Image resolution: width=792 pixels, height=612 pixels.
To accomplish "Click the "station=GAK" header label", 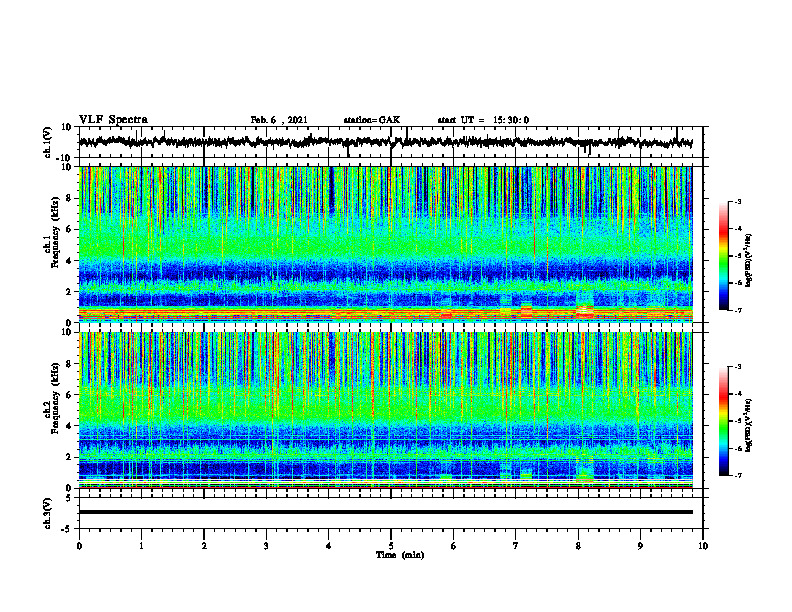I will point(372,120).
